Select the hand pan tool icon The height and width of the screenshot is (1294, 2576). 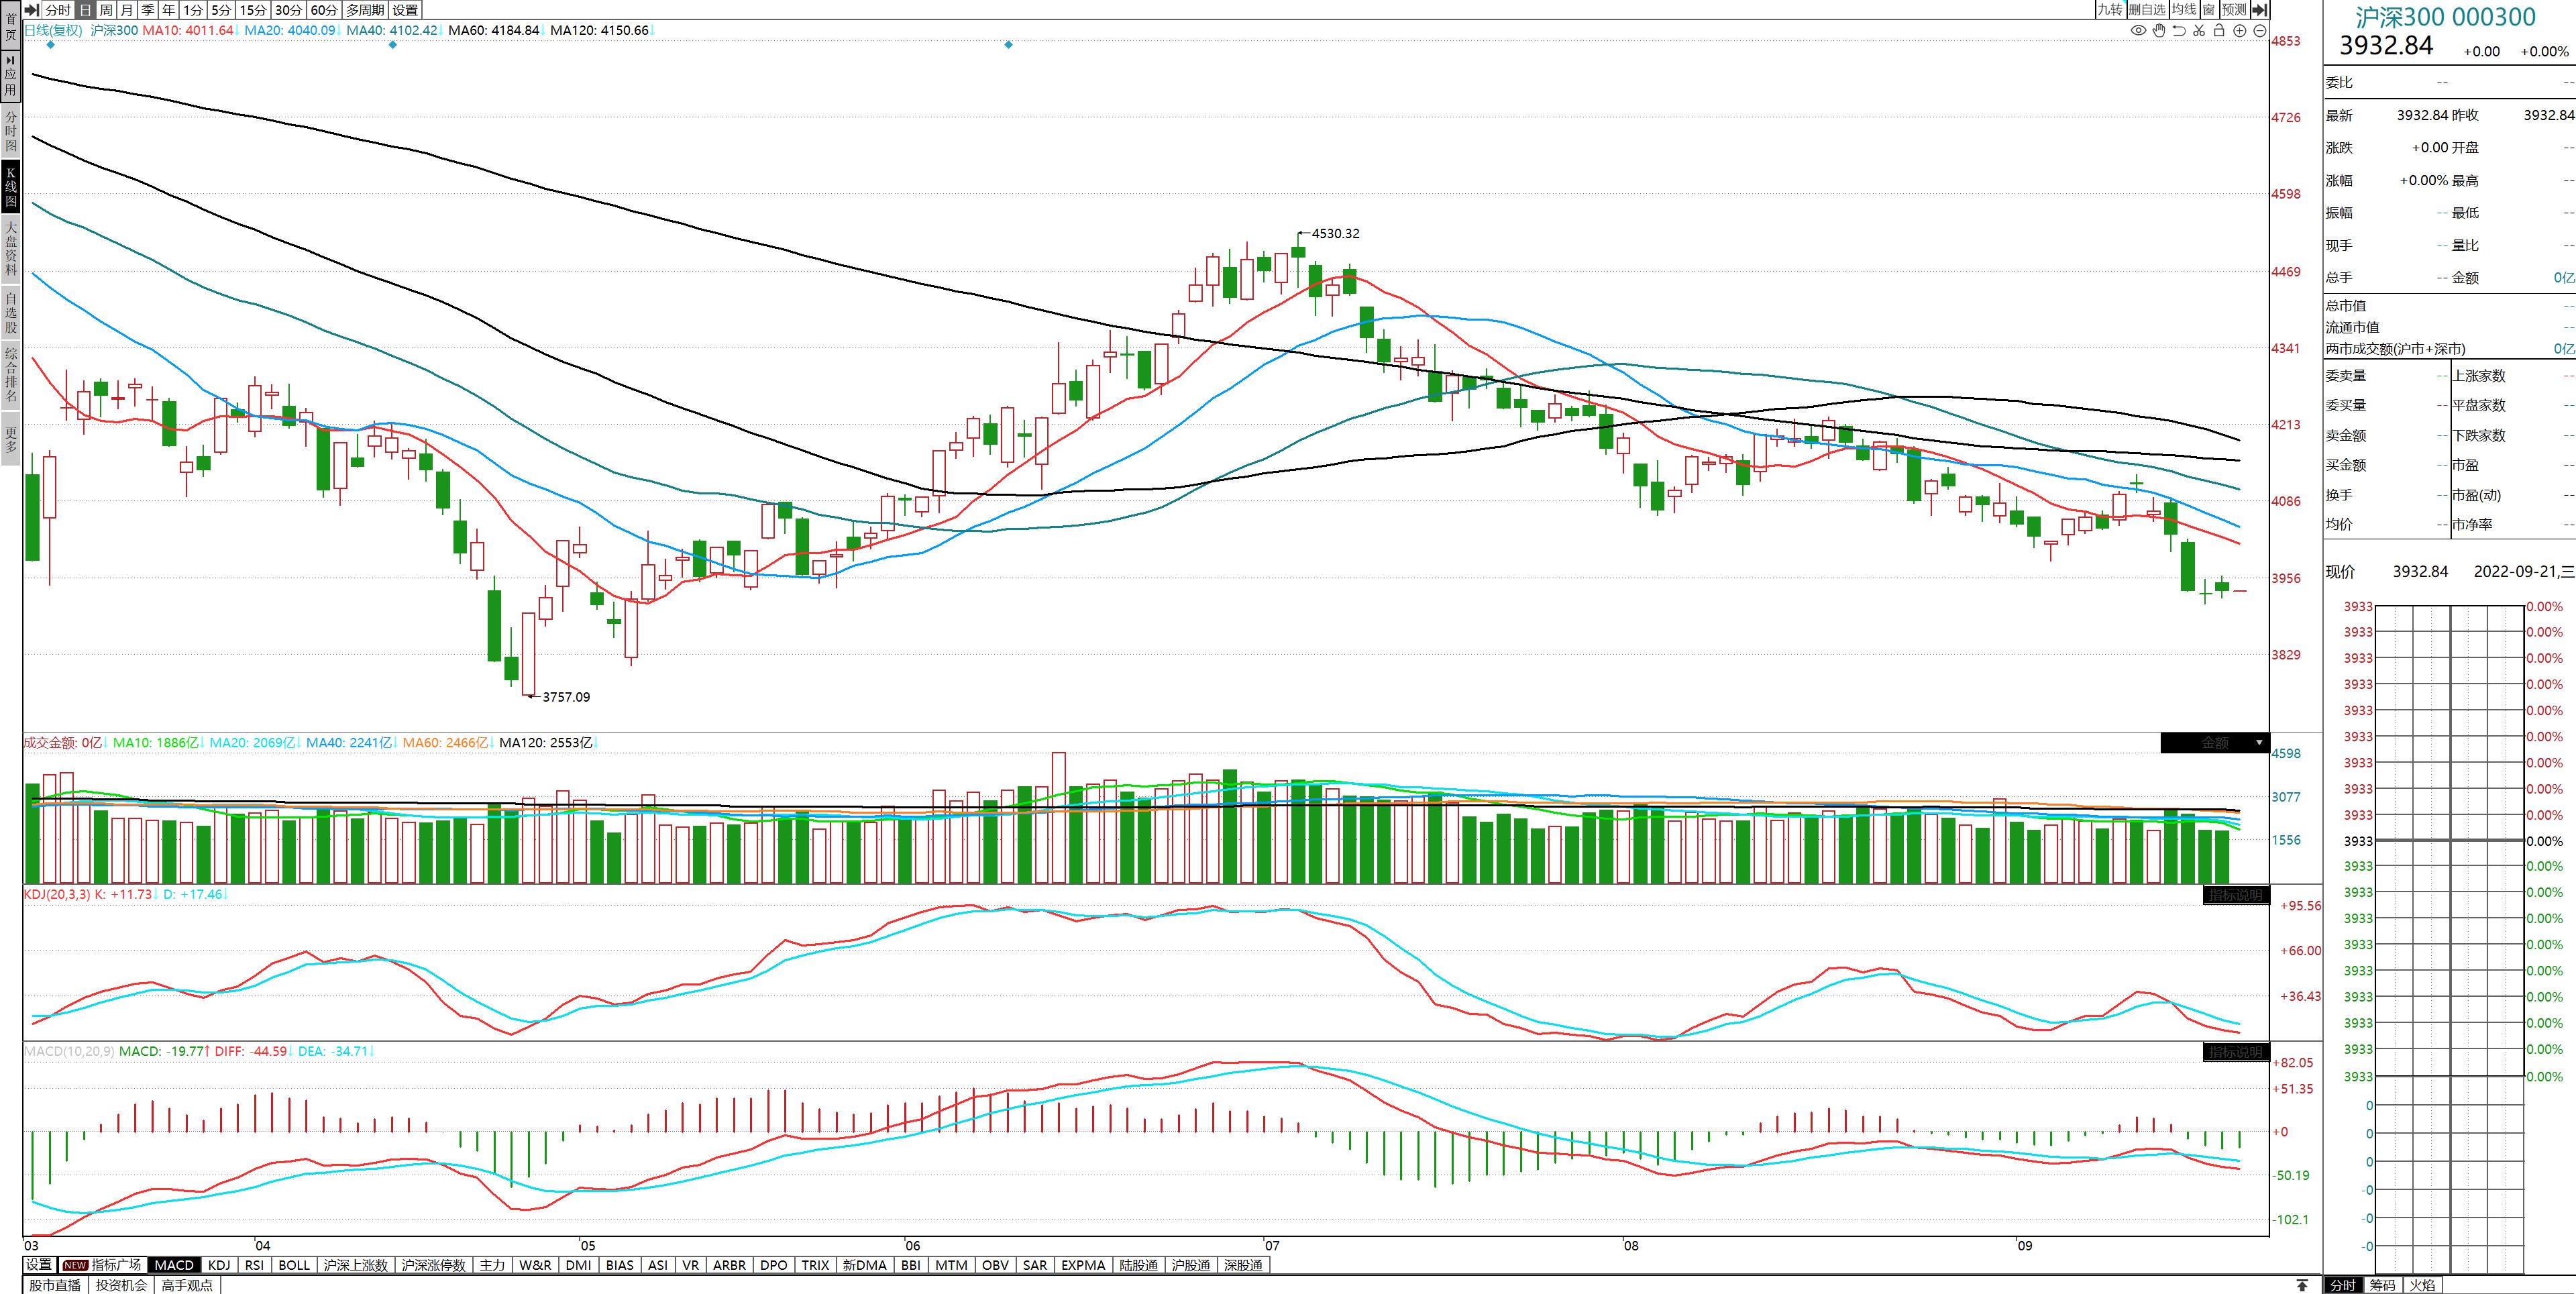click(x=2159, y=31)
